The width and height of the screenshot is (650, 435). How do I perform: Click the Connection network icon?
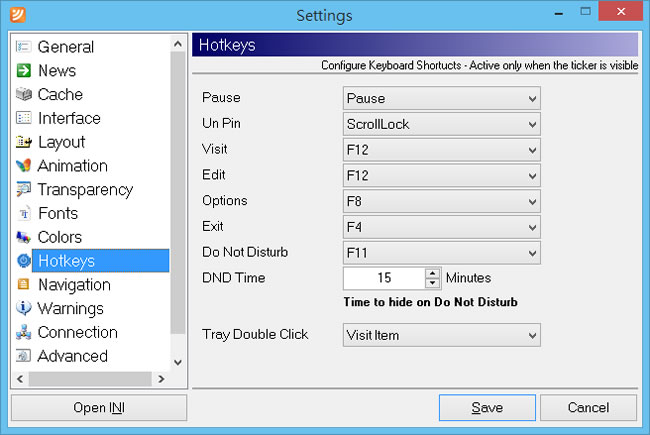pos(24,332)
